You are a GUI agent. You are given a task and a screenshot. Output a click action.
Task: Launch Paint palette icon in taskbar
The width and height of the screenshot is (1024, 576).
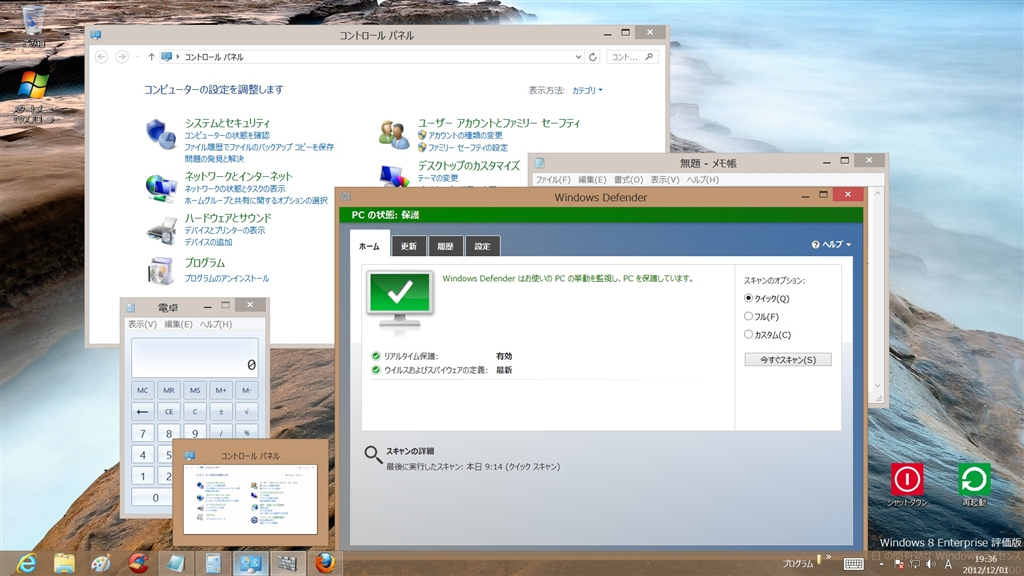[101, 563]
